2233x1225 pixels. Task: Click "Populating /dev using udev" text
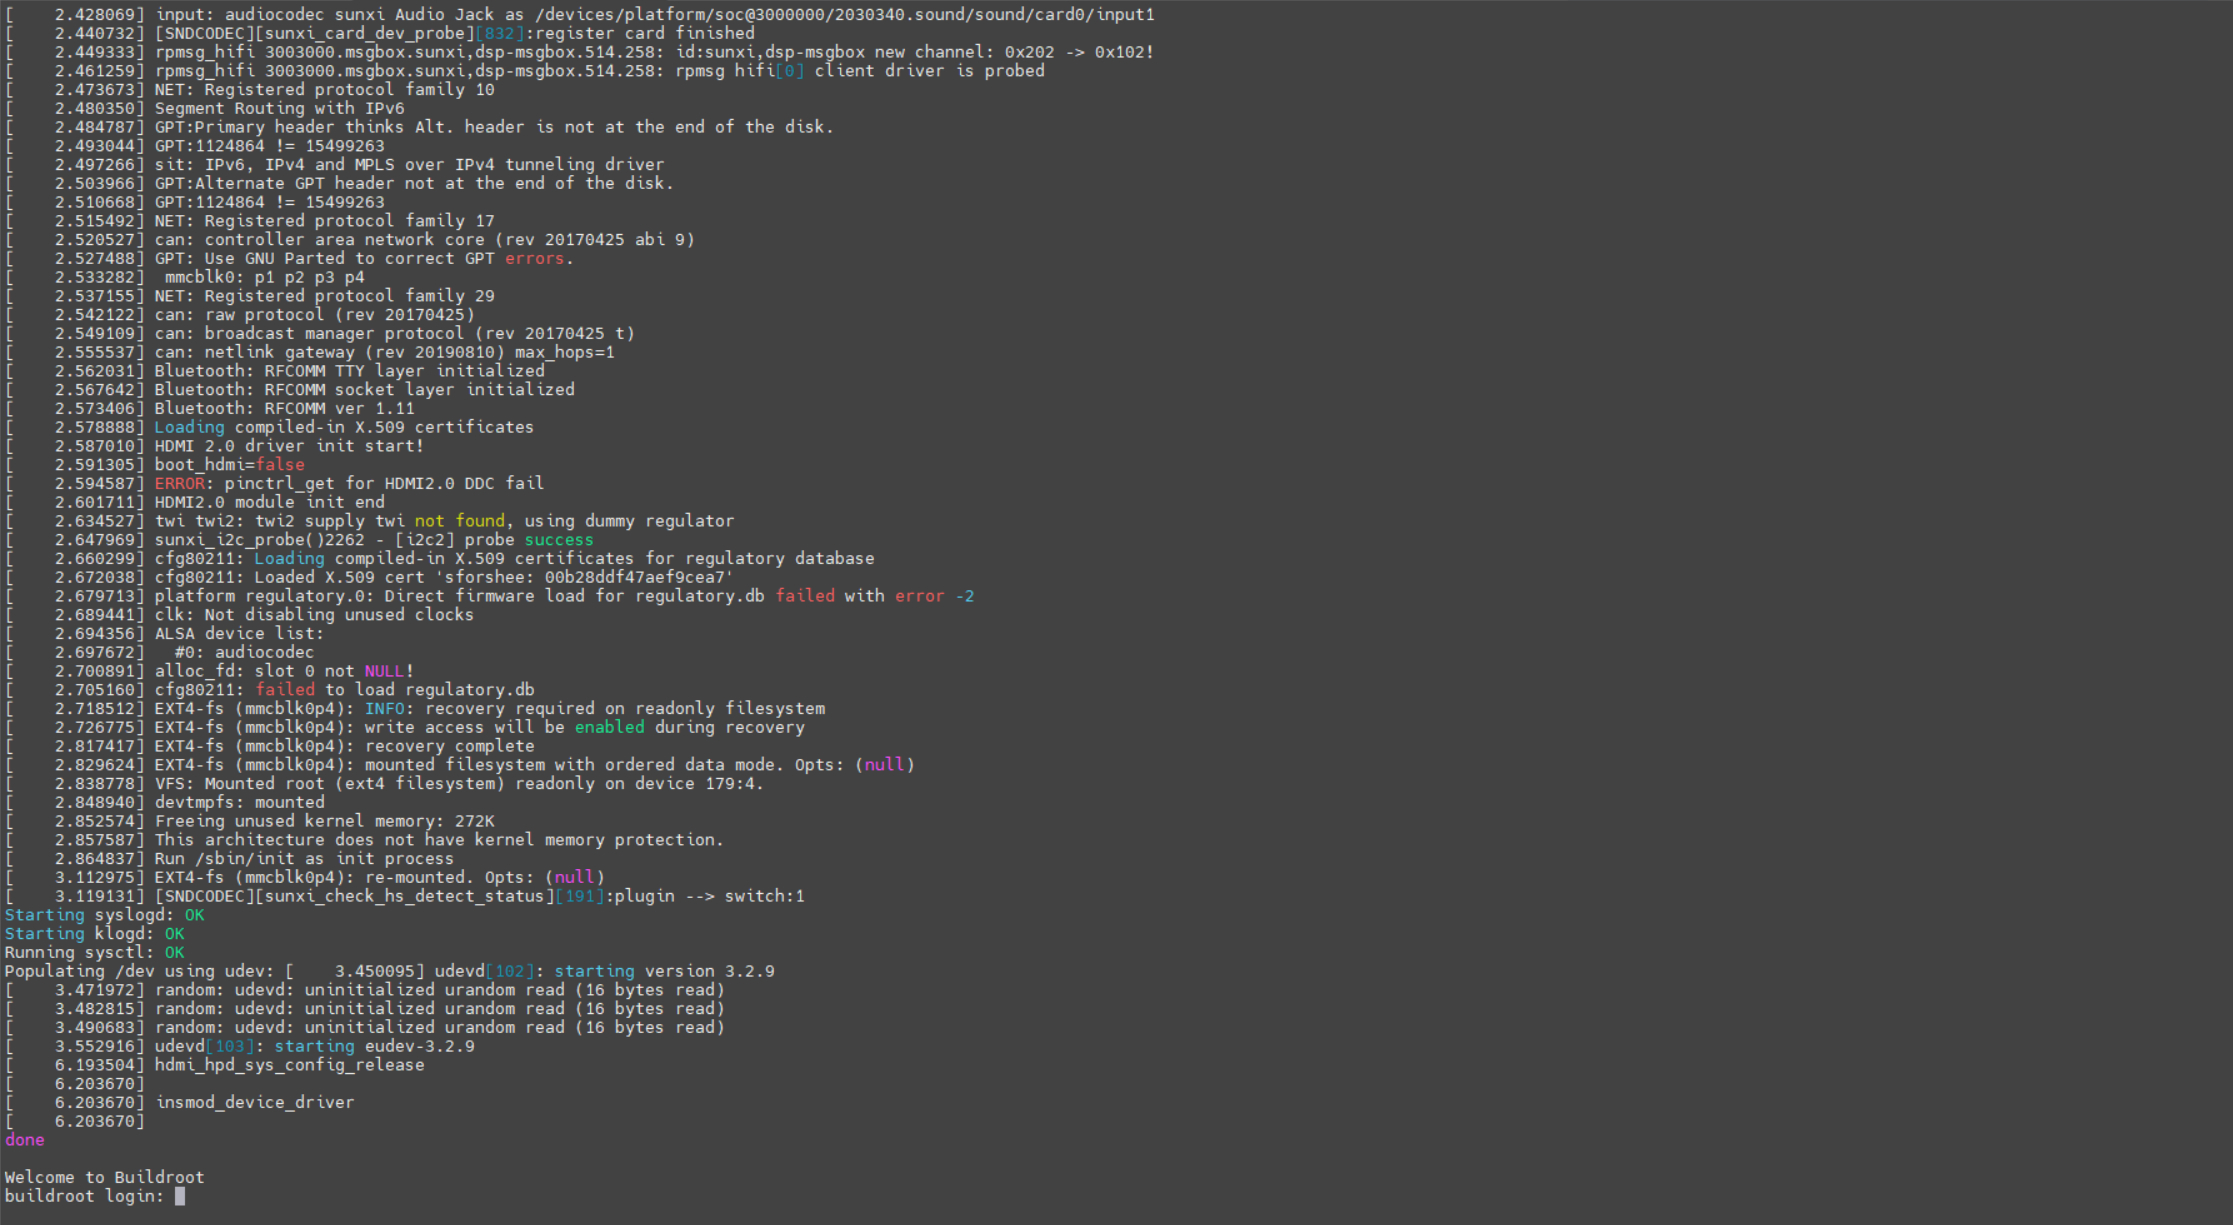tap(138, 971)
